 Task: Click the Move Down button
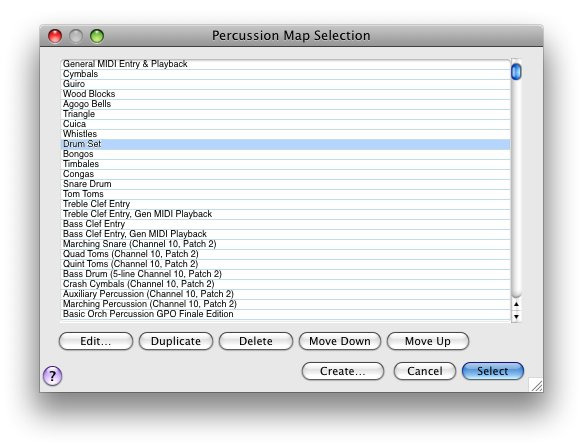click(340, 341)
